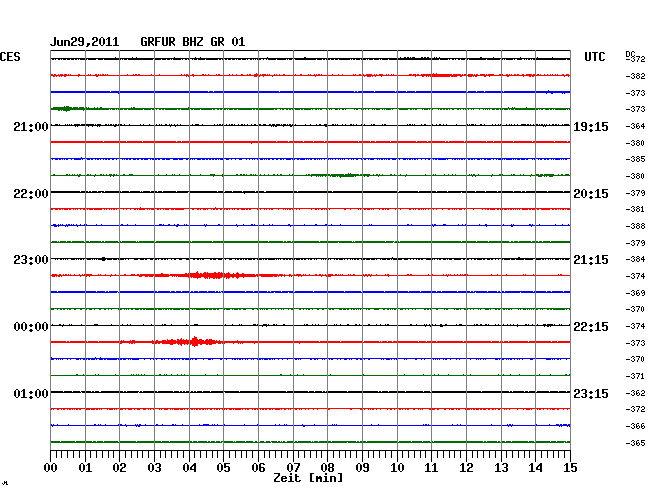Click minute tick label "13" on the x-axis
The height and width of the screenshot is (494, 650).
501,467
